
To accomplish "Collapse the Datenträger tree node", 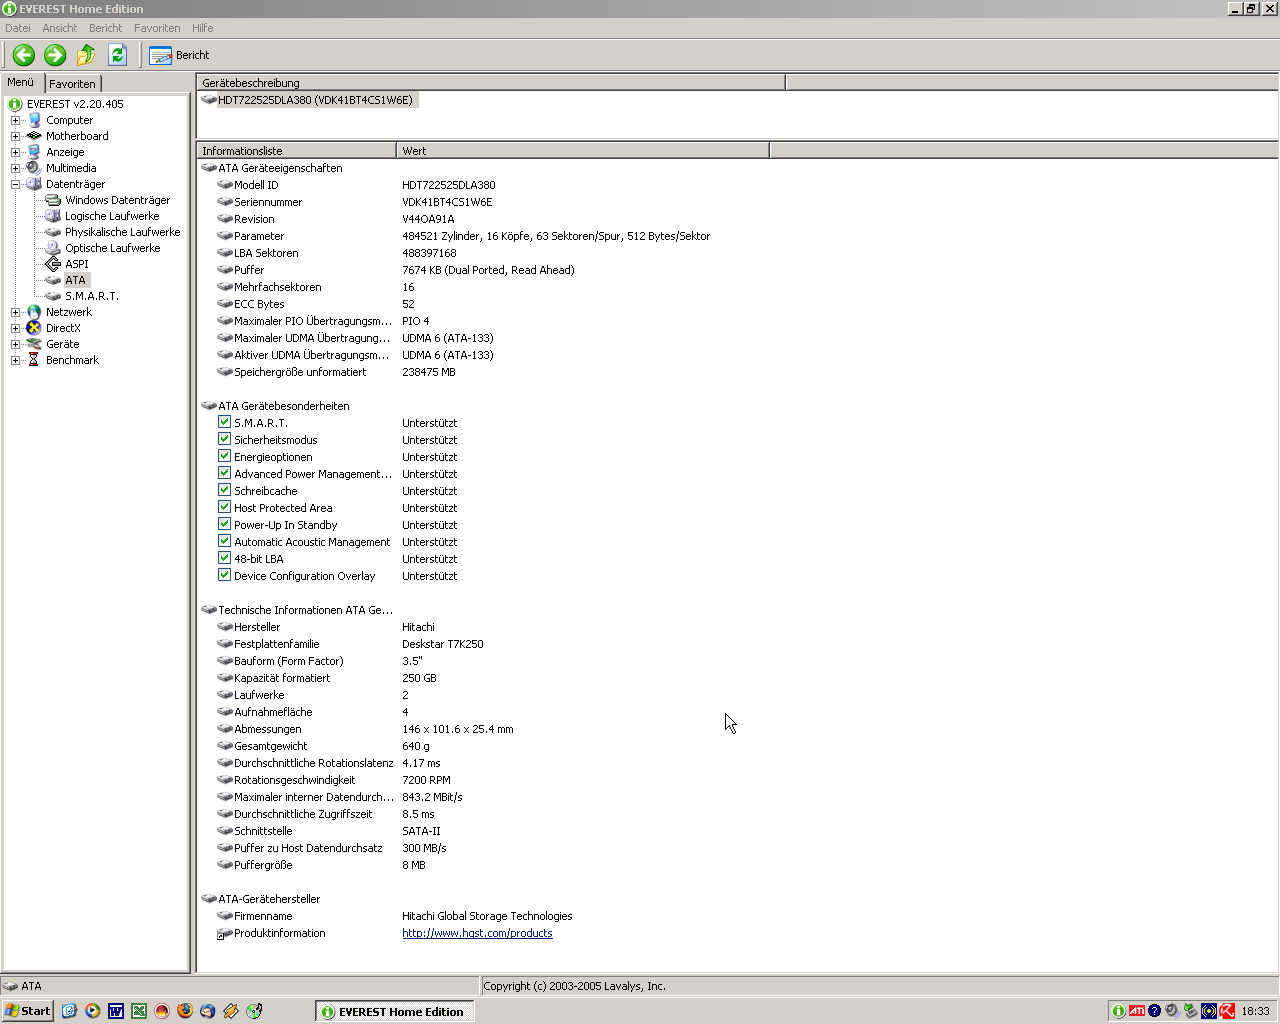I will (x=15, y=184).
